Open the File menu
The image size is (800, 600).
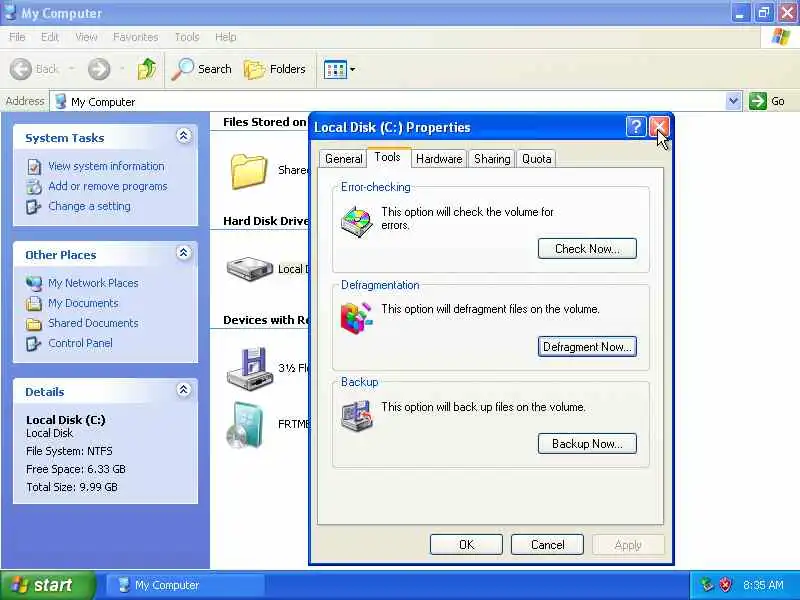[17, 37]
